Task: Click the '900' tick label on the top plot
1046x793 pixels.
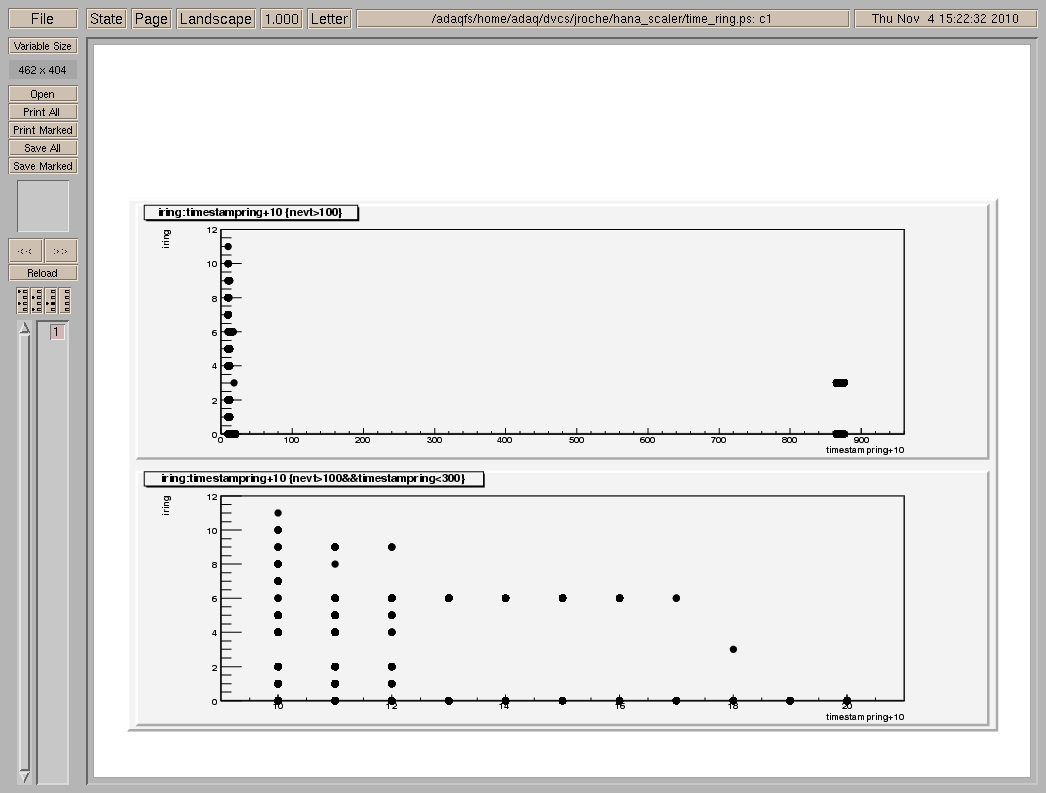Action: 861,440
